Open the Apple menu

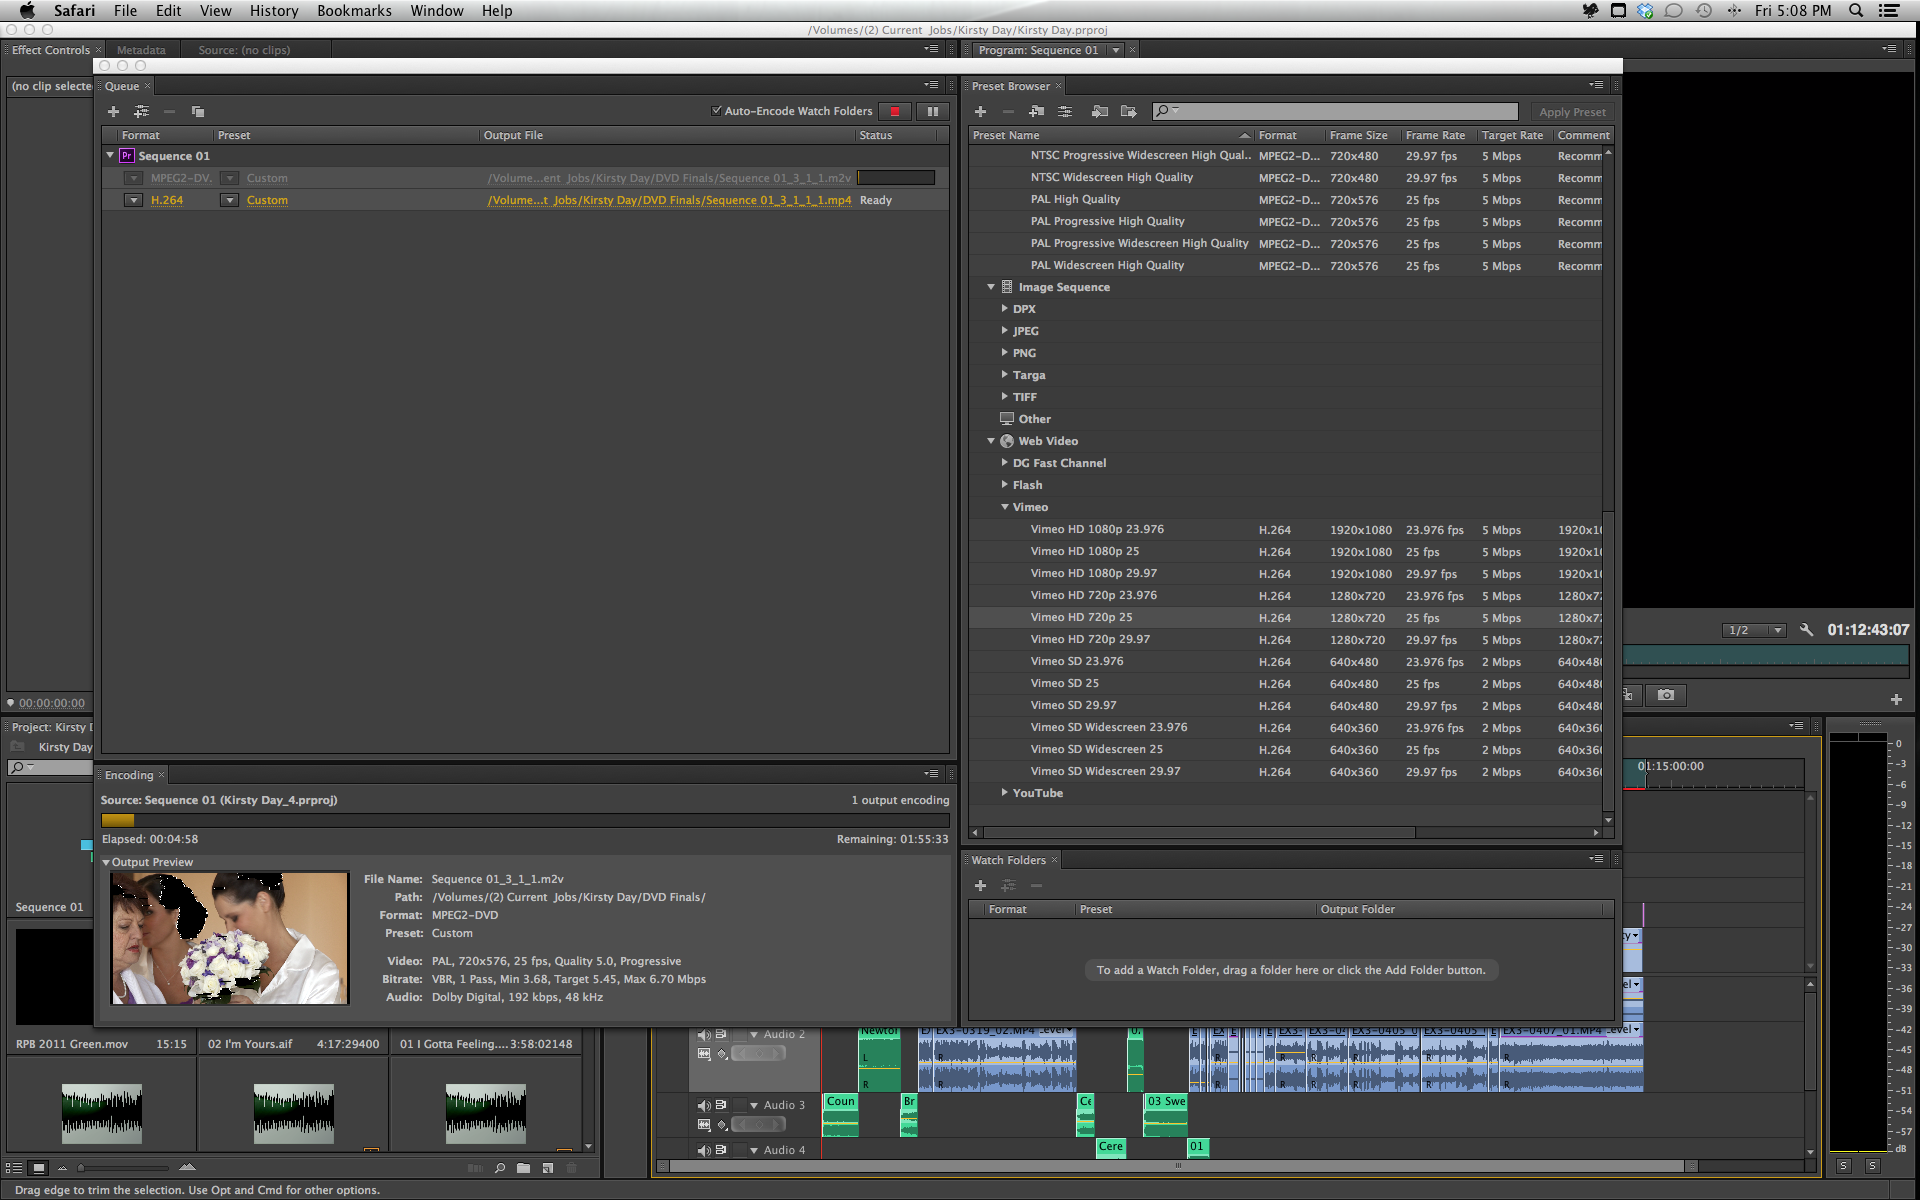tap(27, 10)
